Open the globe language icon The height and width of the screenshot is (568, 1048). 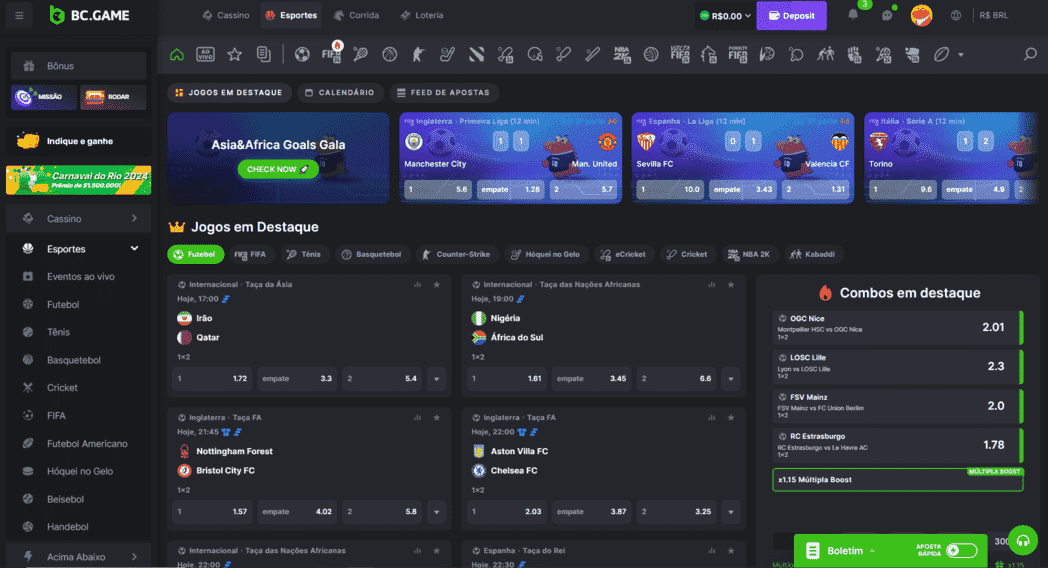pyautogui.click(x=956, y=15)
